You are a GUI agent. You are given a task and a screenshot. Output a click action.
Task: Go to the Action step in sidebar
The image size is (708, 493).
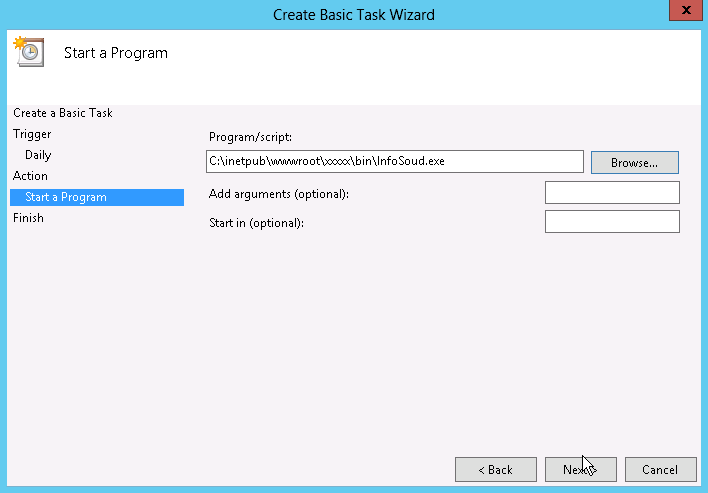point(30,176)
